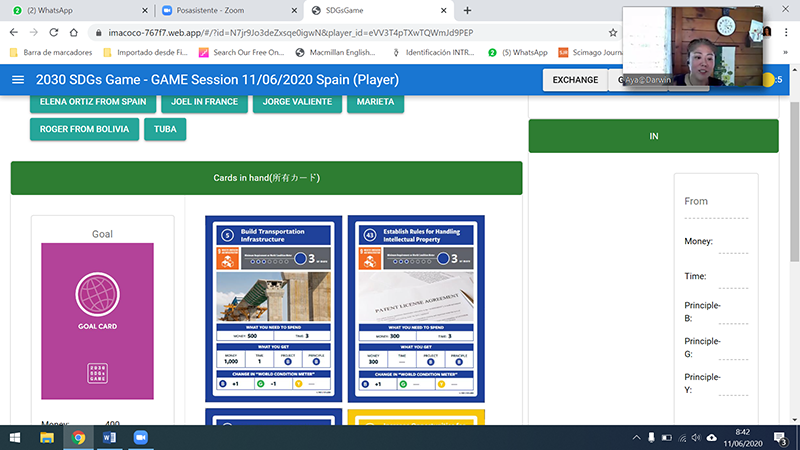800x450 pixels.
Task: Select player ROGER FROM BOLIVIA
Action: pyautogui.click(x=84, y=129)
